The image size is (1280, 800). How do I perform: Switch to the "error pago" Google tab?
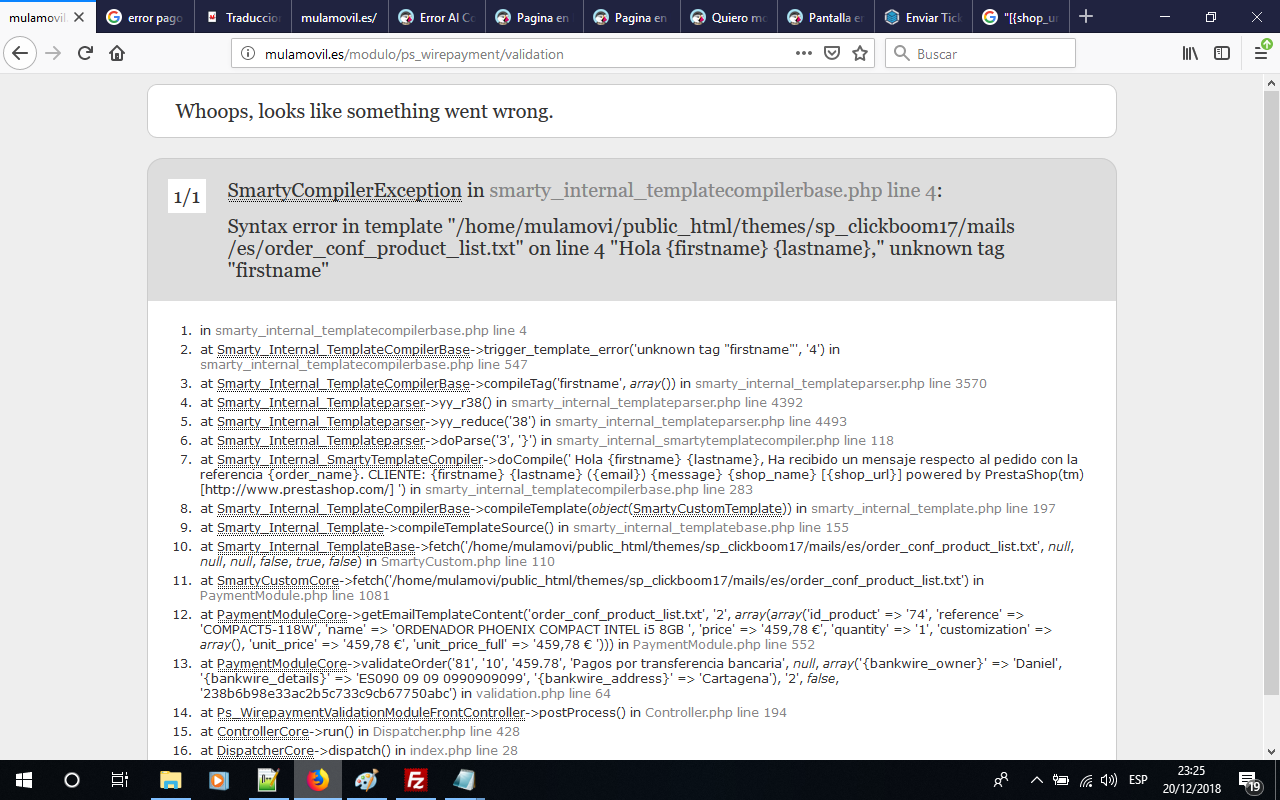pos(145,17)
